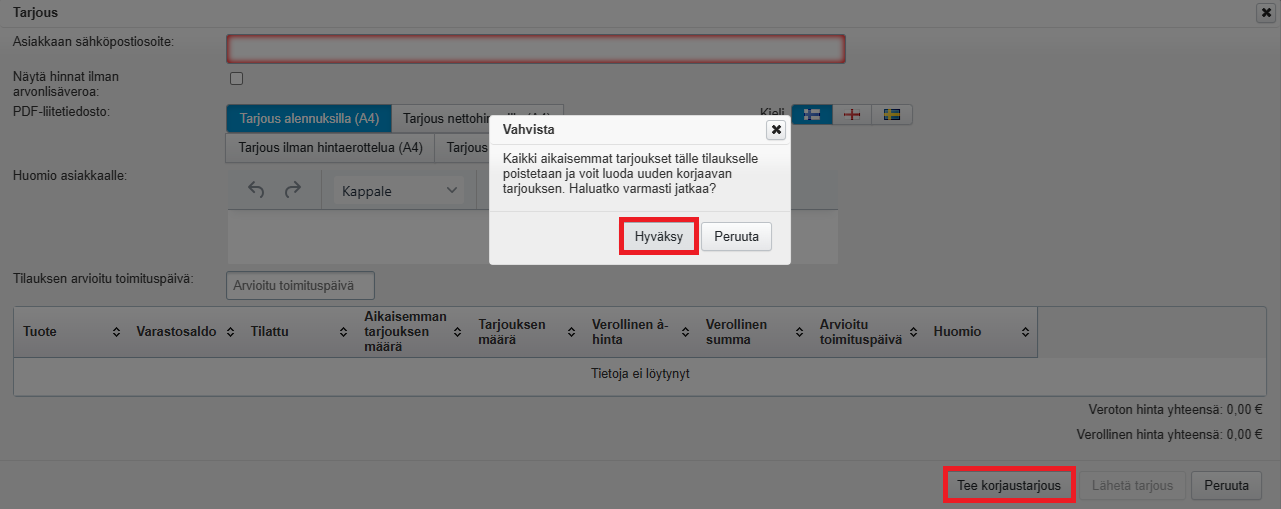The image size is (1281, 509).
Task: Select the English flag language option
Action: click(852, 115)
